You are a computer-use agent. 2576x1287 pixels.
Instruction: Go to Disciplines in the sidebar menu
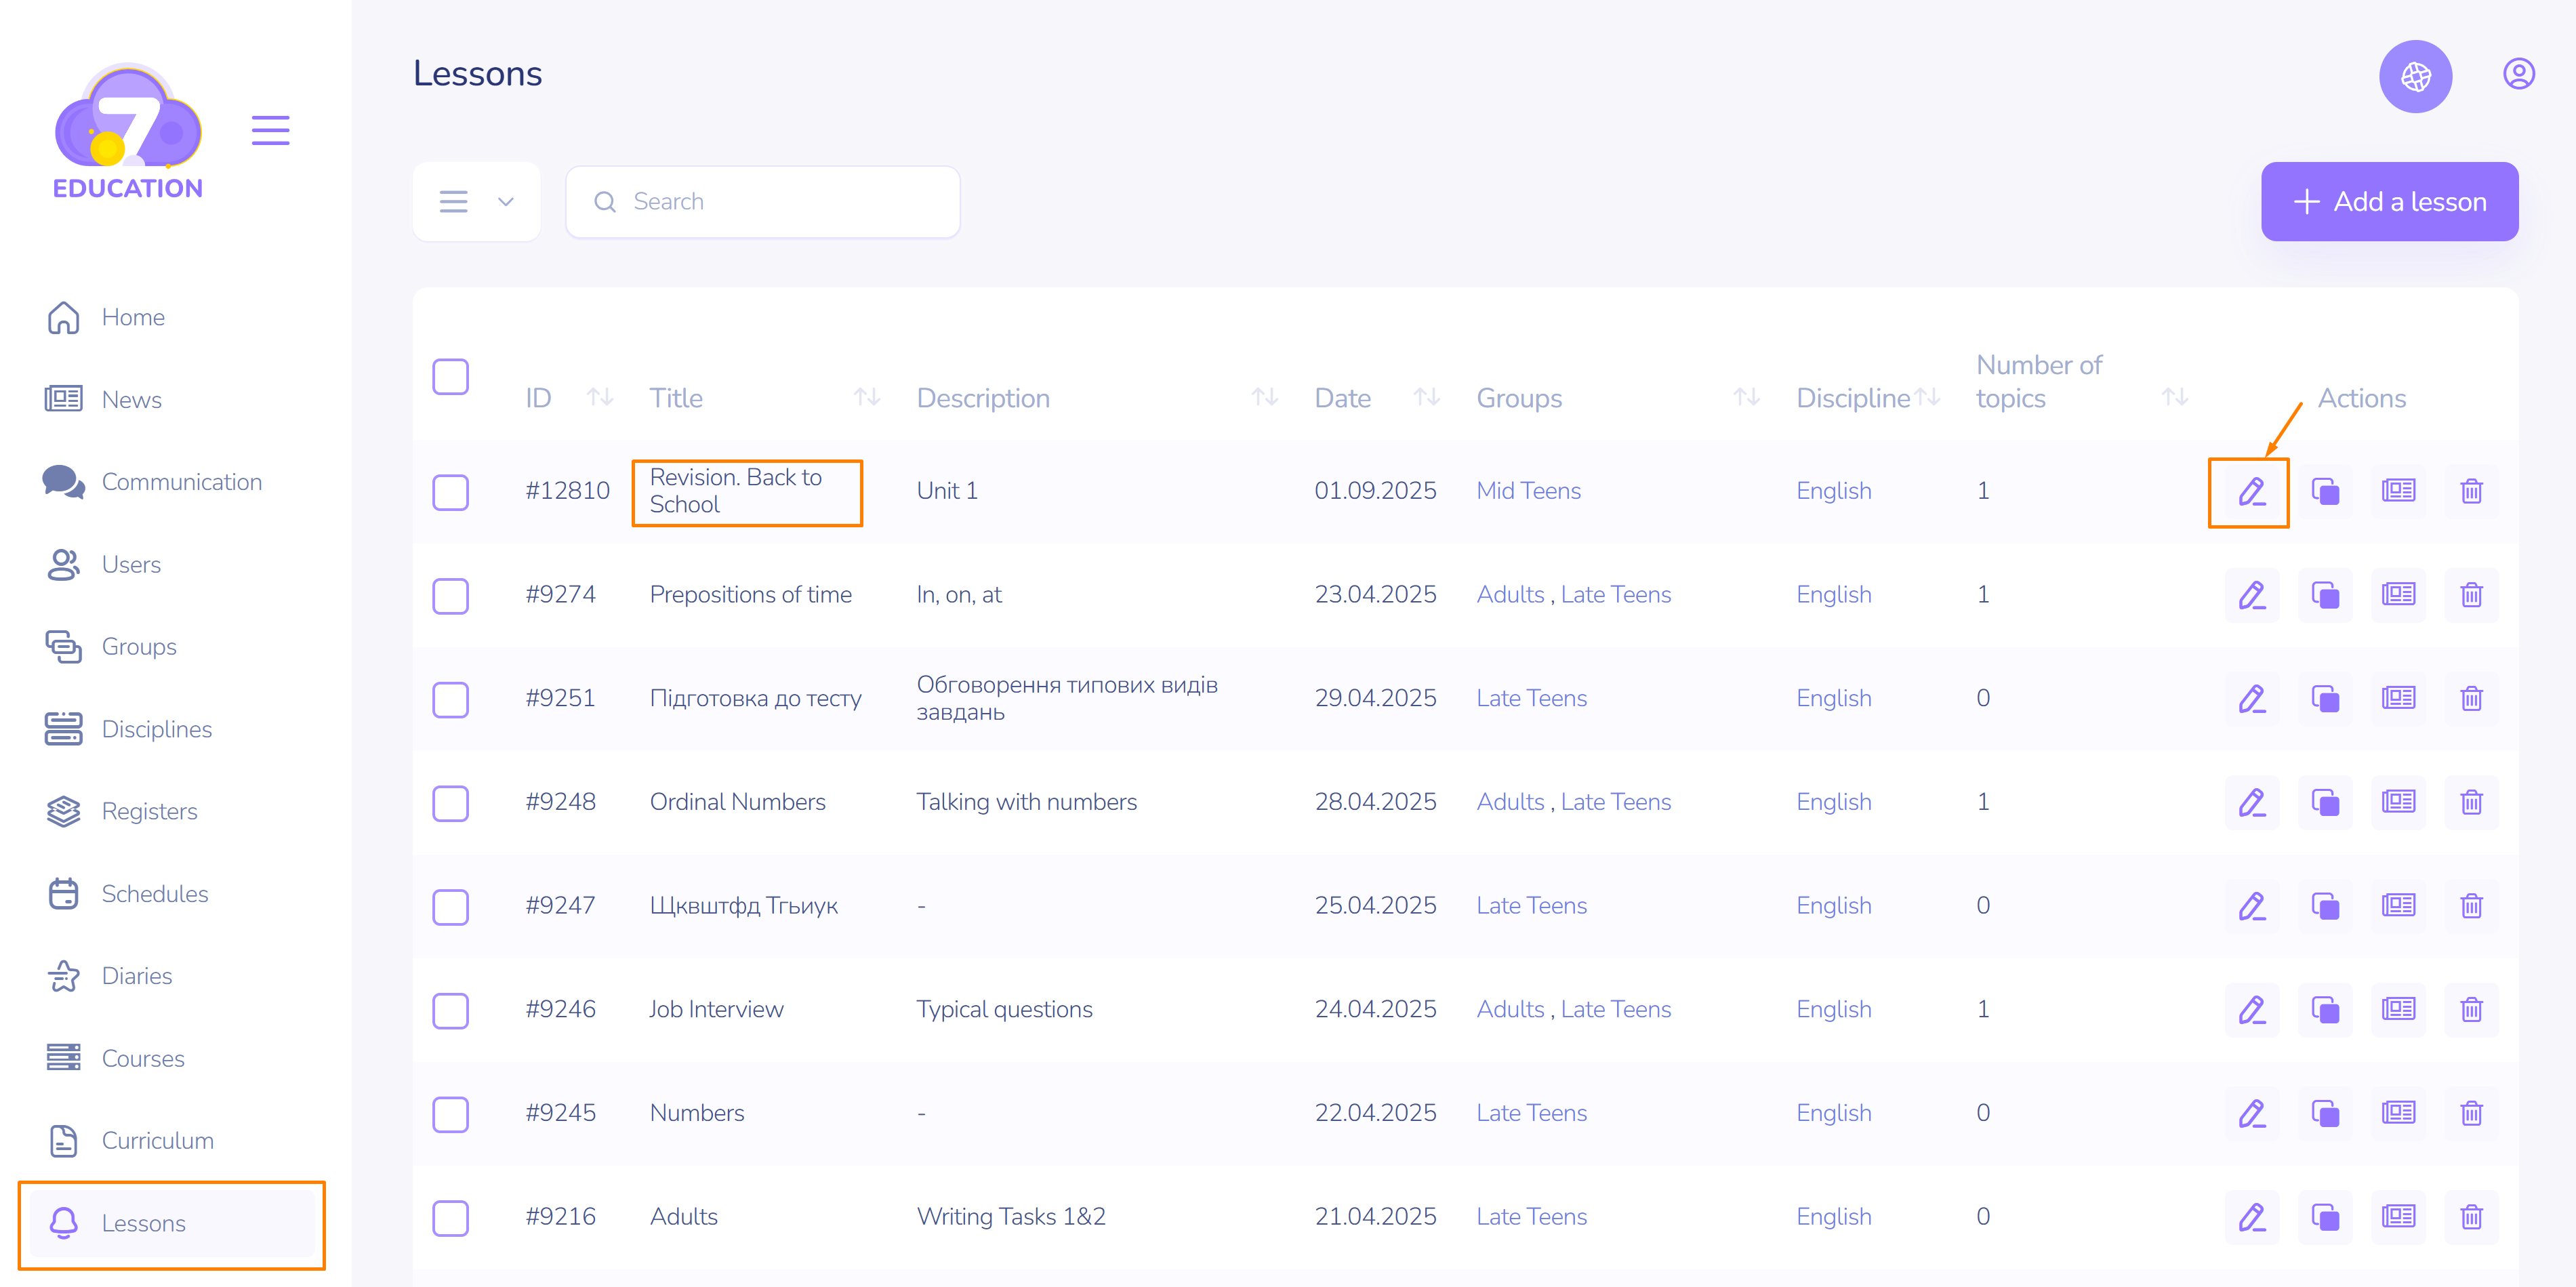pyautogui.click(x=156, y=729)
